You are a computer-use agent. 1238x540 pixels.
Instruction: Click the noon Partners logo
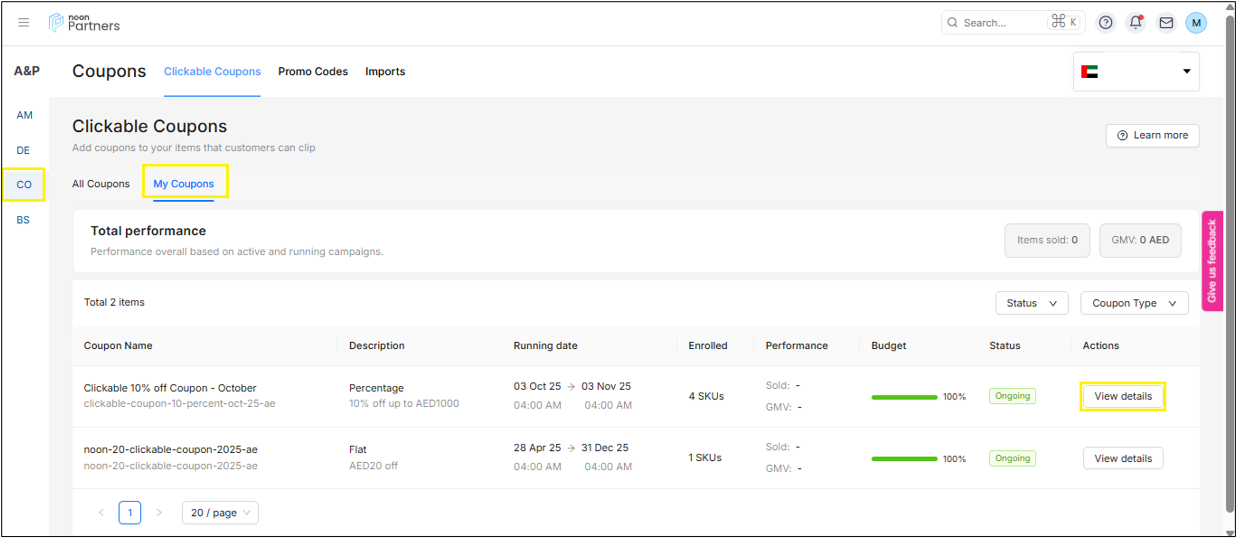coord(85,23)
